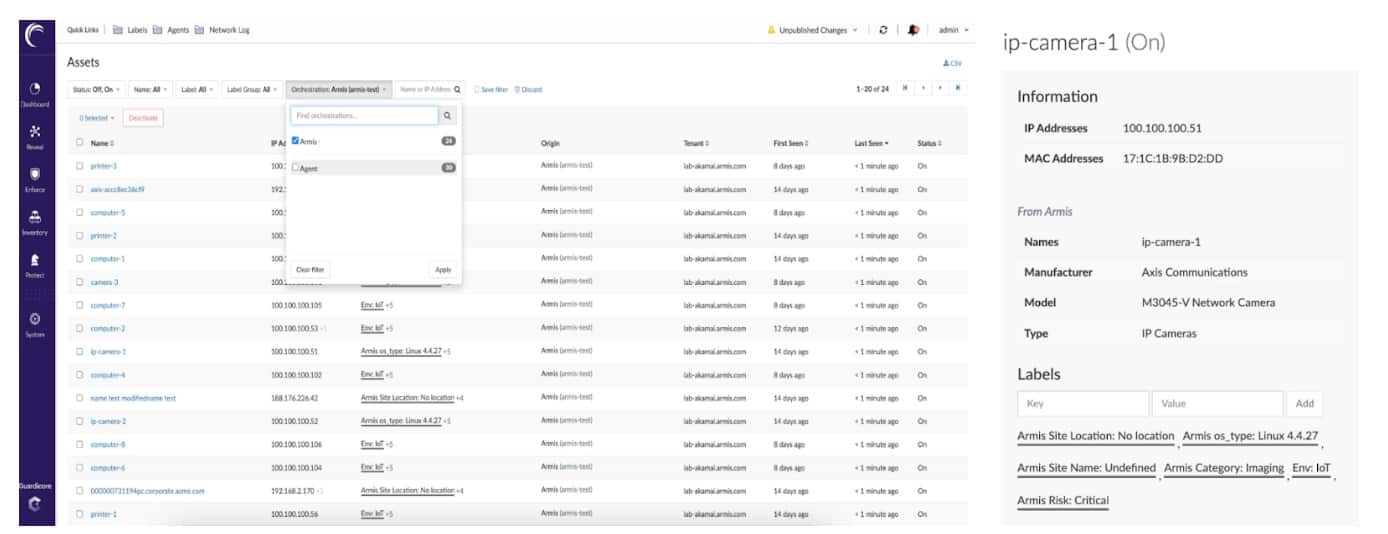Open the Label Group: All dropdown
The image size is (1388, 534).
coord(251,89)
